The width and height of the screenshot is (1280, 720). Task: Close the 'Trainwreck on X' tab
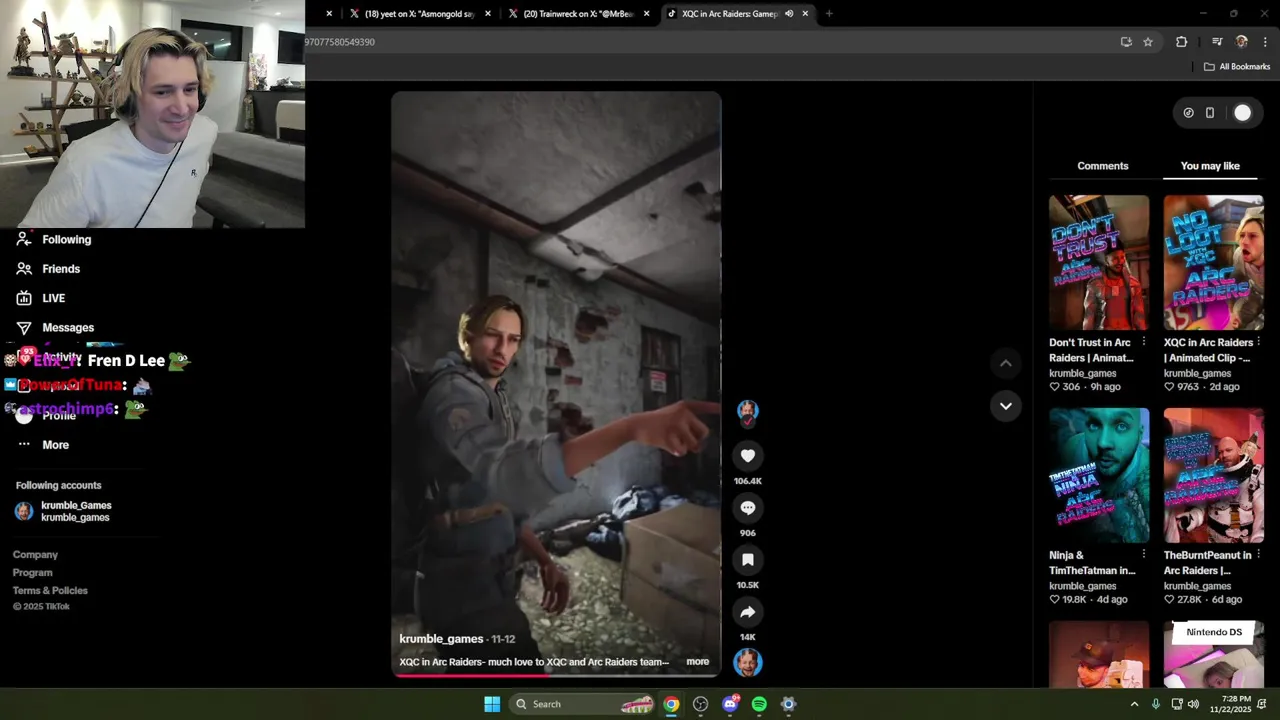click(x=647, y=14)
